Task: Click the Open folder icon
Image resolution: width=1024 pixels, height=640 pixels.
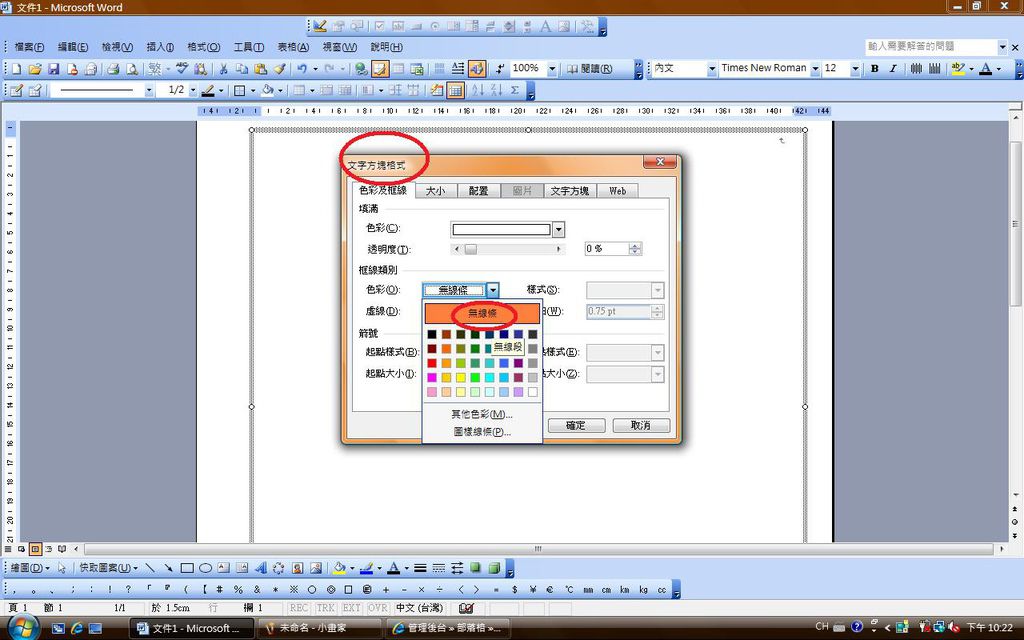Action: click(35, 69)
